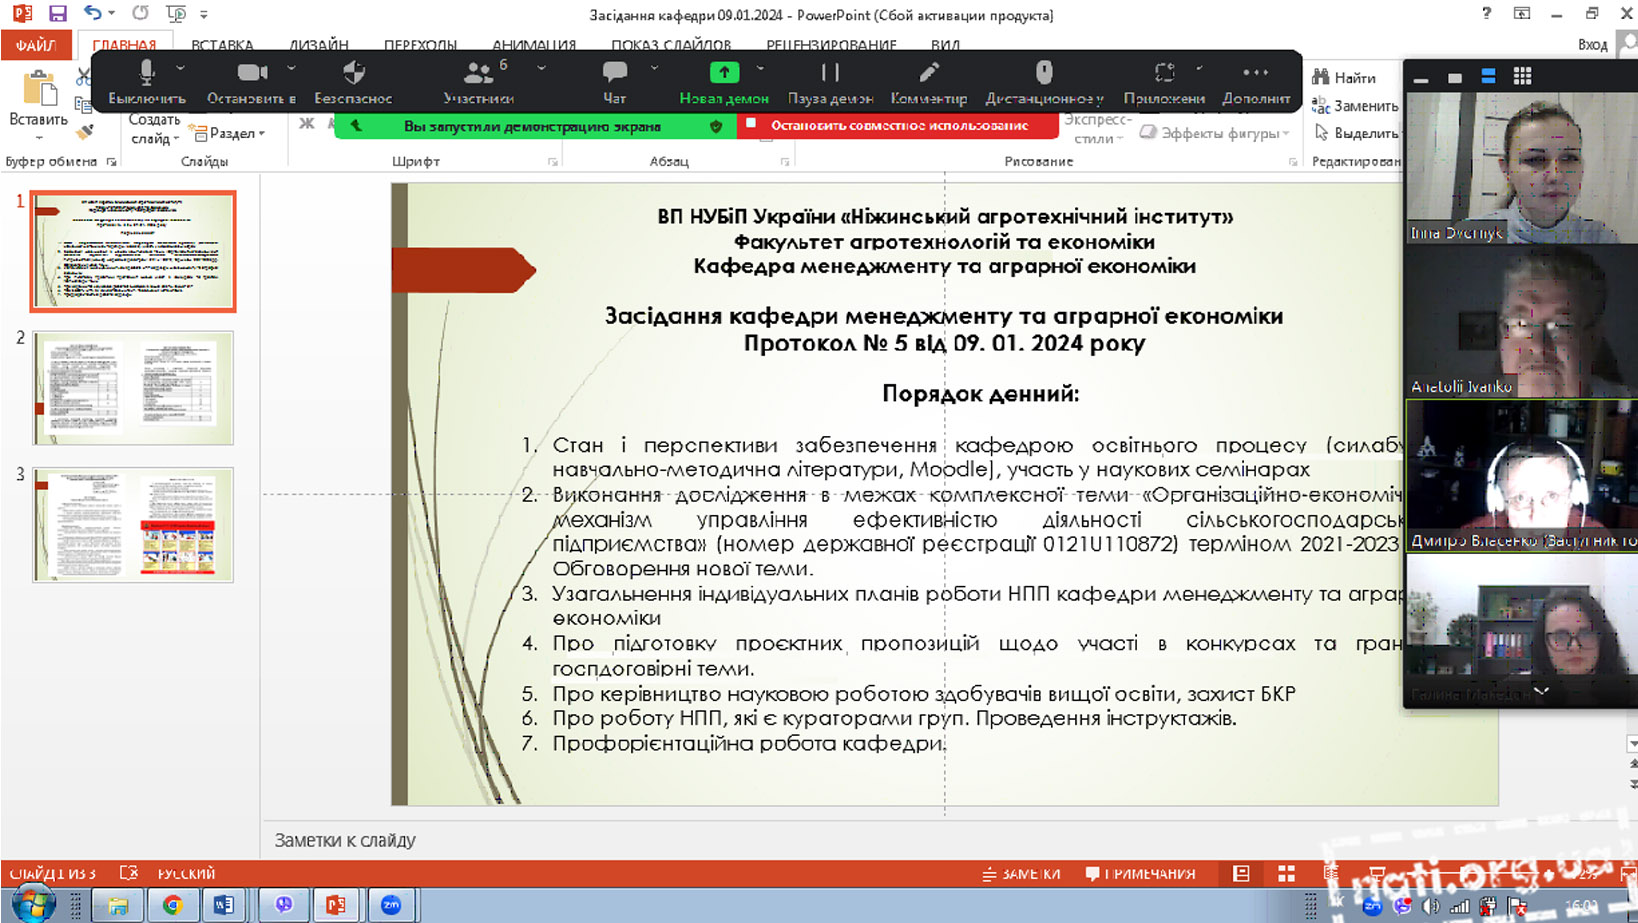Open Section (Раздел) dropdown

click(230, 133)
